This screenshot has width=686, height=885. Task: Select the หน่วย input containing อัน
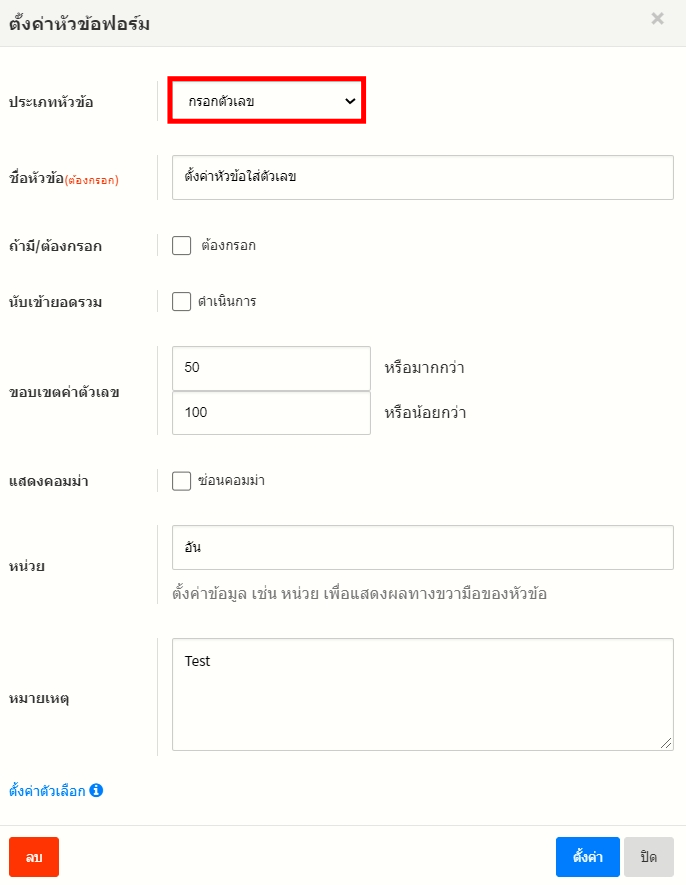click(422, 548)
